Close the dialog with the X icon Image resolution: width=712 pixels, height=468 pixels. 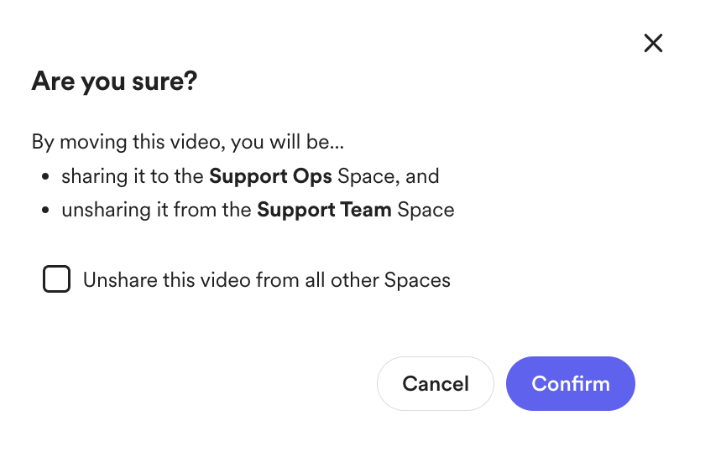pyautogui.click(x=653, y=43)
